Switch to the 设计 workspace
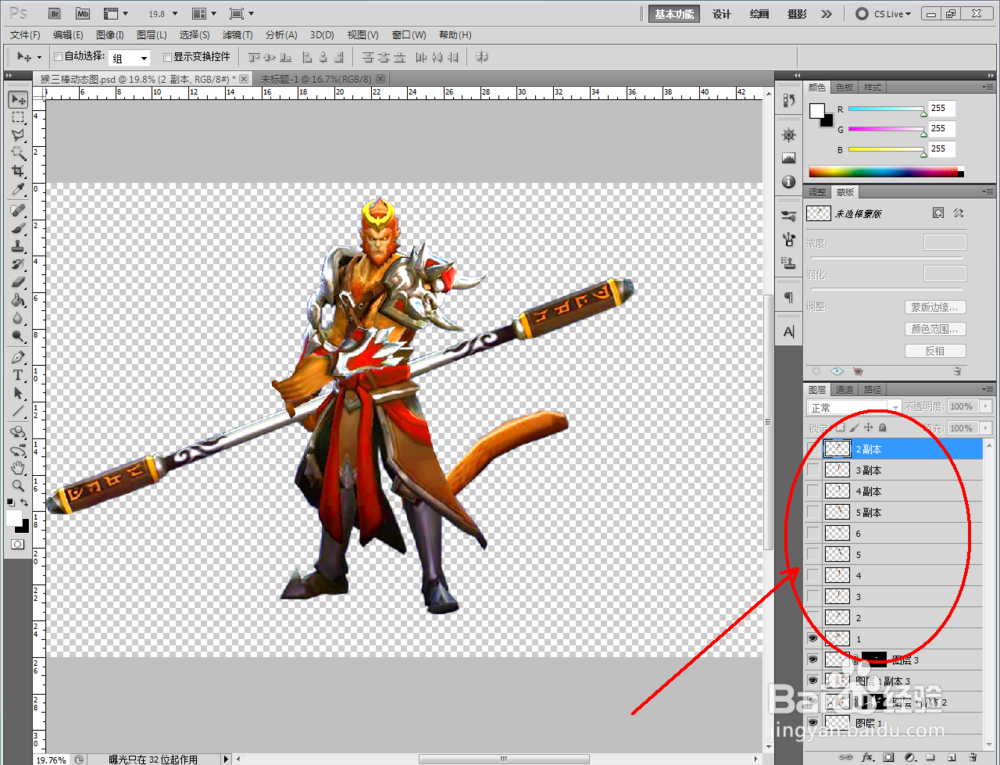This screenshot has height=765, width=1000. [721, 14]
